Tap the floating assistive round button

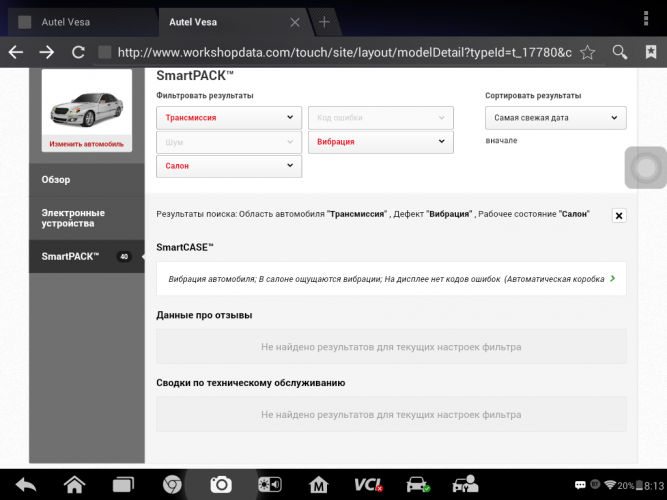(x=646, y=168)
